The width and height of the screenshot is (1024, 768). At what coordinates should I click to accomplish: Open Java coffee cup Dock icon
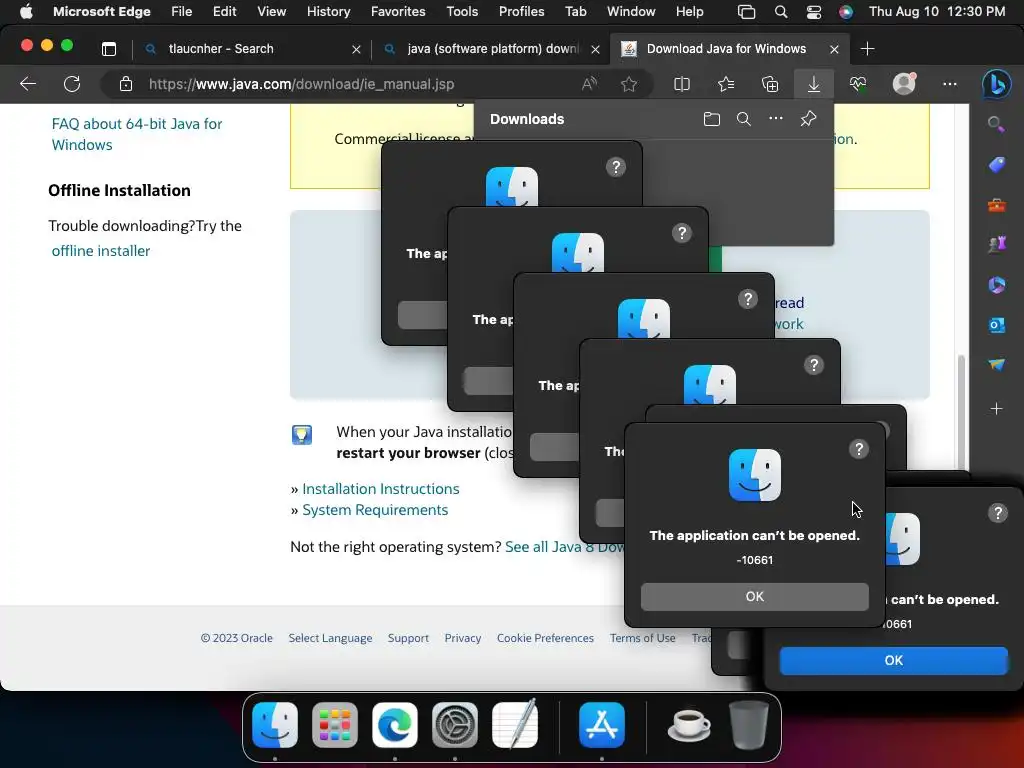click(689, 725)
